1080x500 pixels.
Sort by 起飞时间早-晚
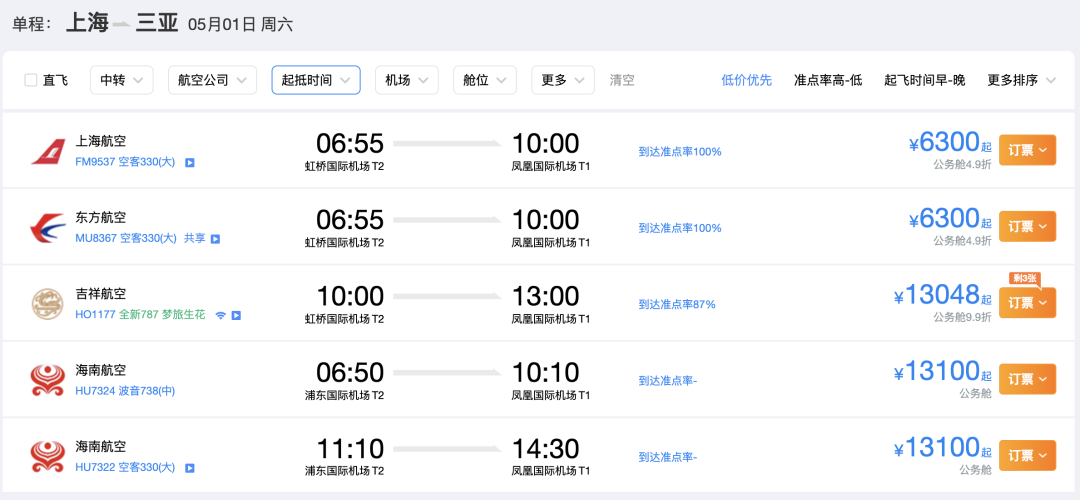click(925, 80)
